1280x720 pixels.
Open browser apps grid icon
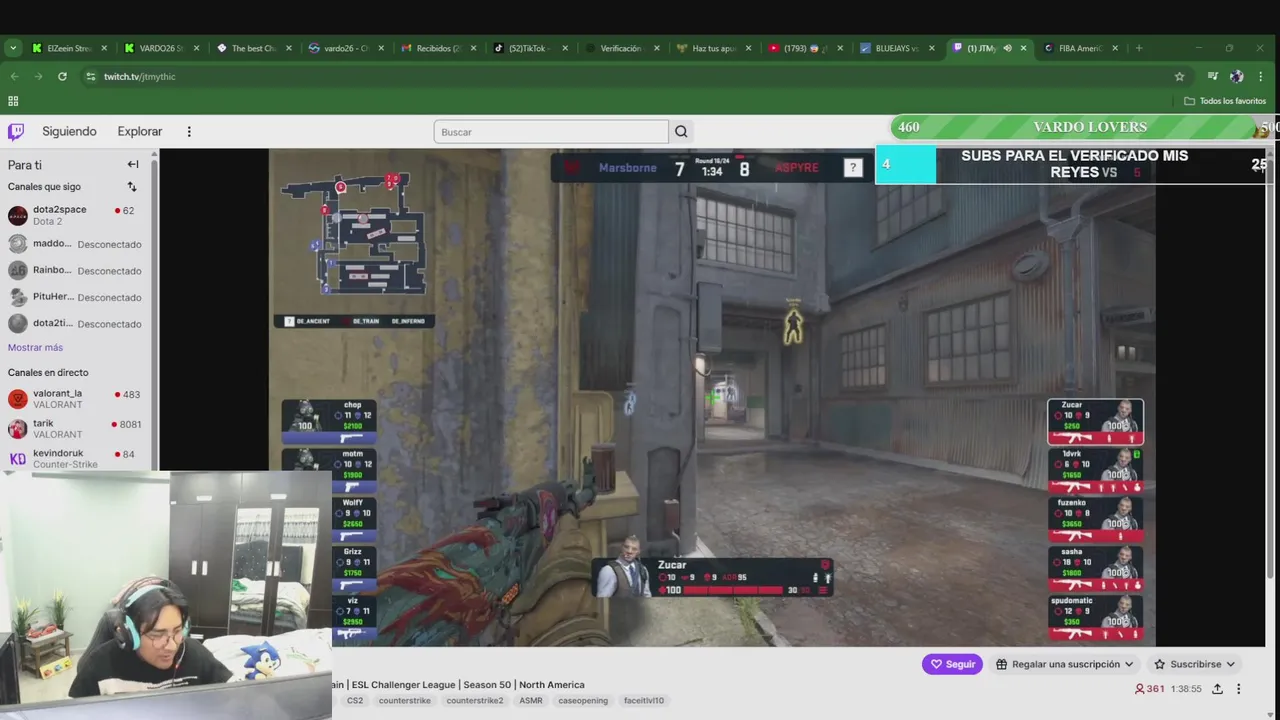click(x=13, y=101)
